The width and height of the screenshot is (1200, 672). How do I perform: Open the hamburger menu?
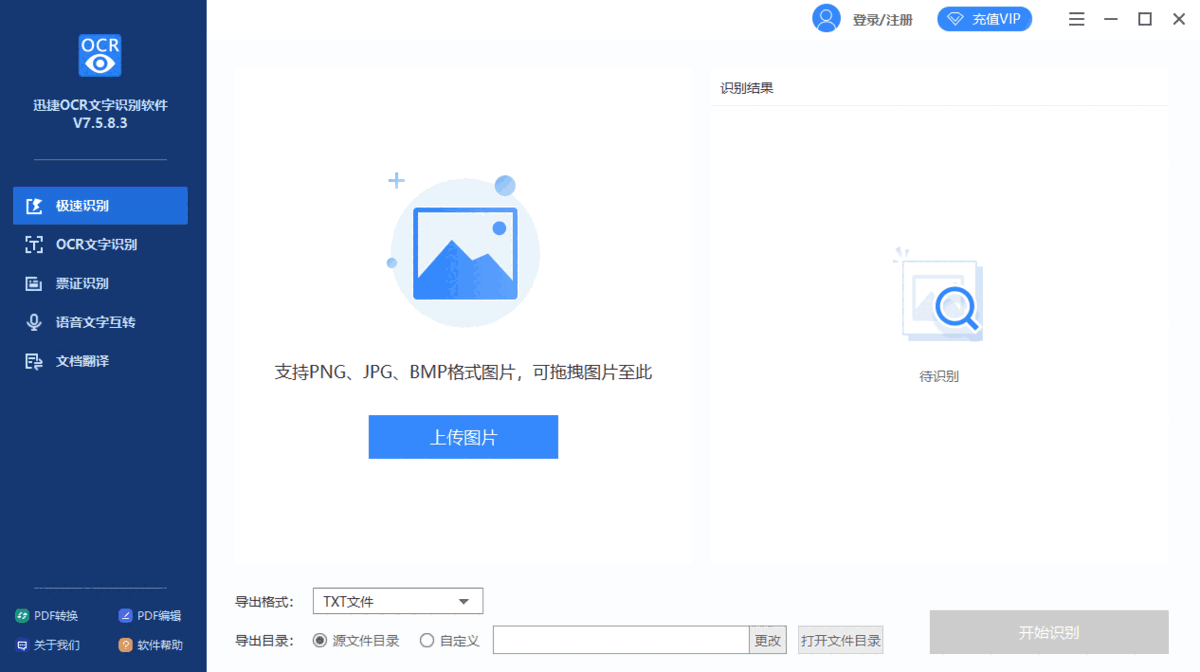[x=1076, y=18]
